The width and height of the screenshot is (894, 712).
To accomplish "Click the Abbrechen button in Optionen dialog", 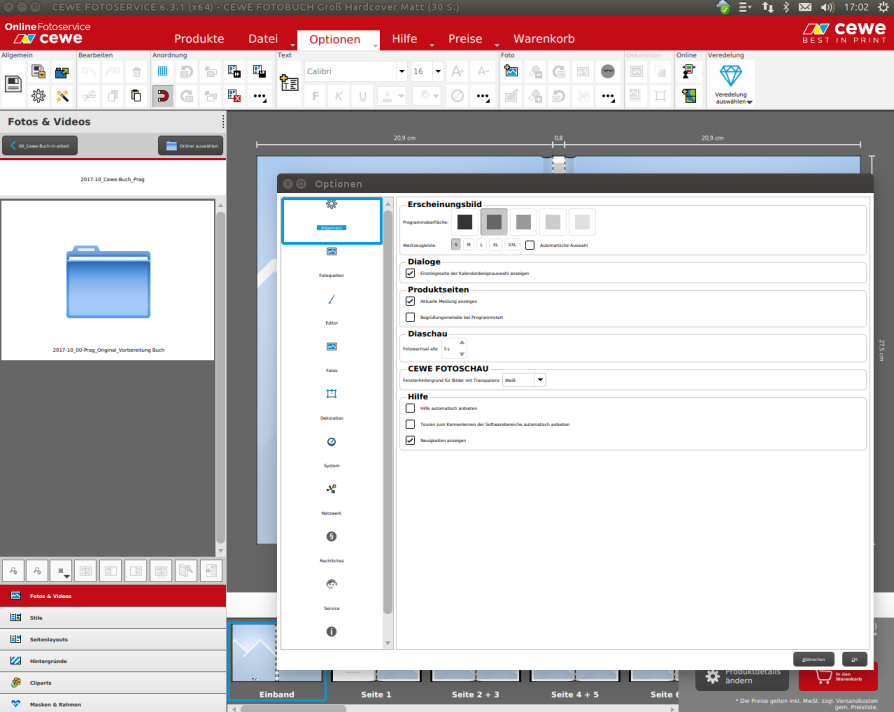I will click(813, 659).
